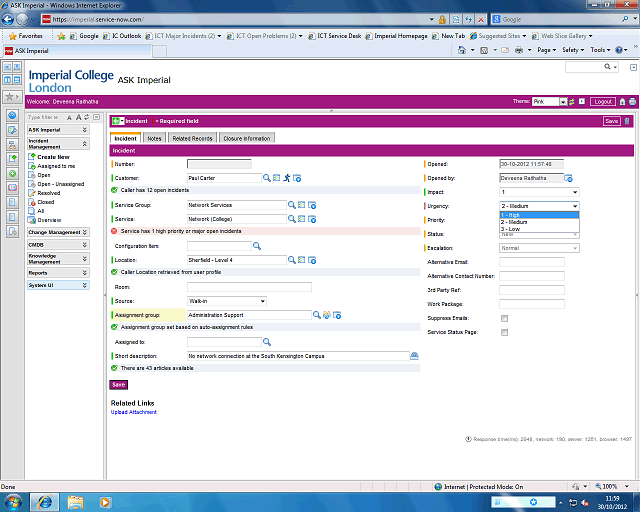This screenshot has height=512, width=640.
Task: Click the home icon next to Logout
Action: point(622,101)
